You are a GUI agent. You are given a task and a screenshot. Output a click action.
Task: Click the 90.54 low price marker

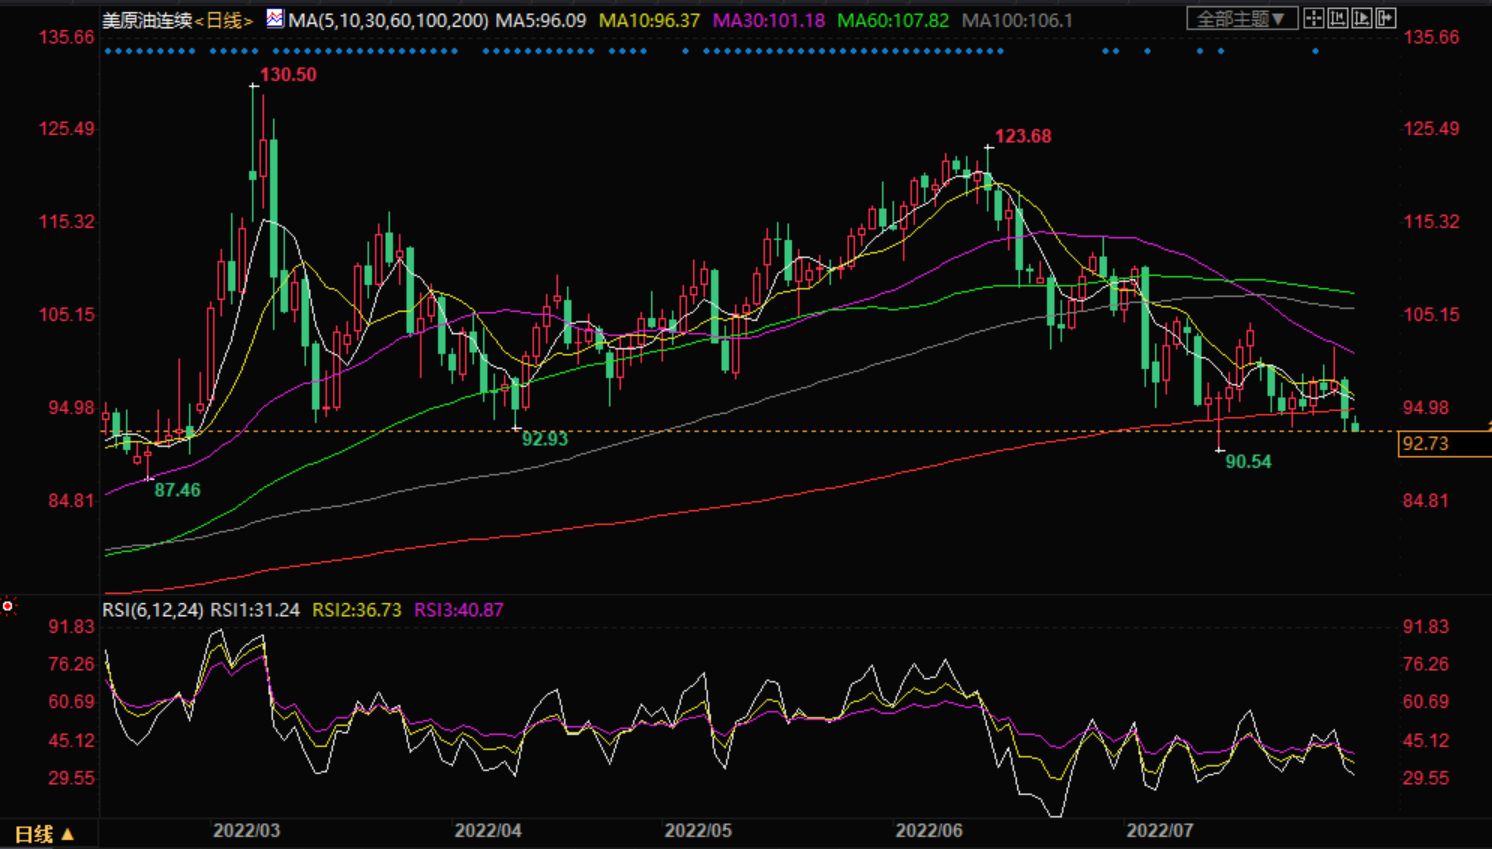1248,462
